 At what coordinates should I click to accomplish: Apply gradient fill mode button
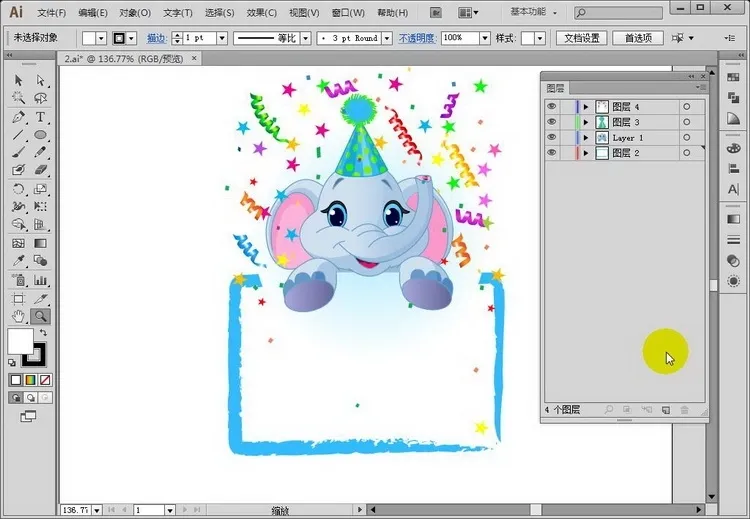[30, 380]
